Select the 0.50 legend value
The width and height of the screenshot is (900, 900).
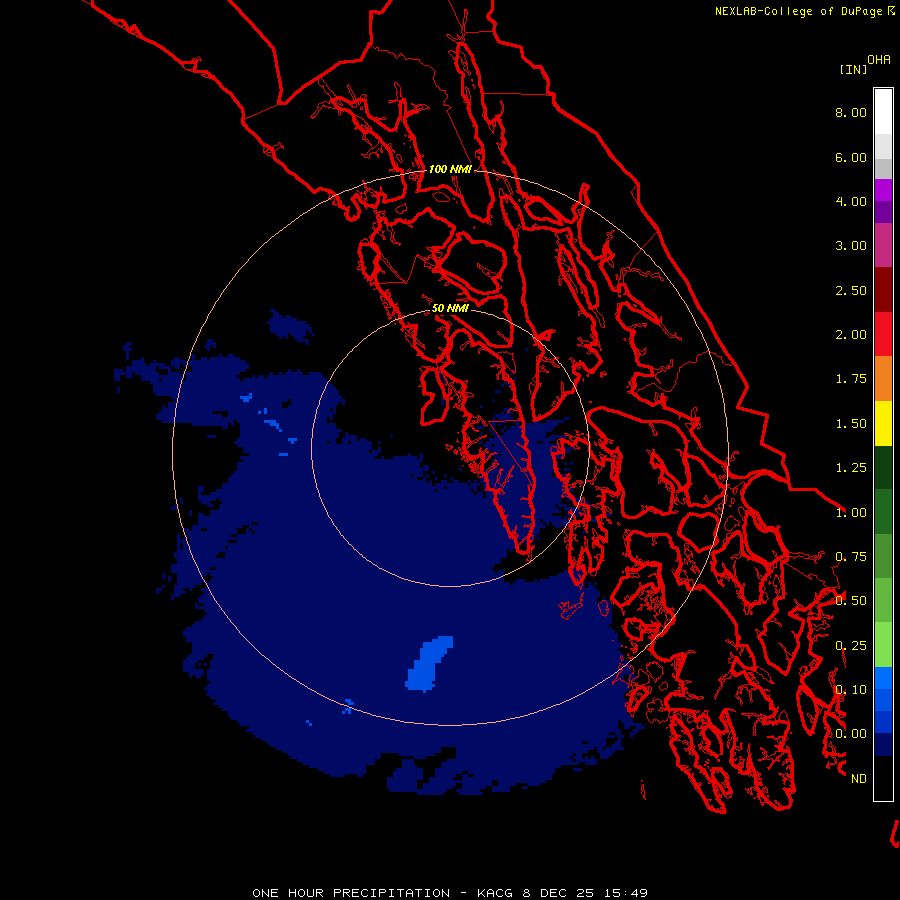click(851, 601)
